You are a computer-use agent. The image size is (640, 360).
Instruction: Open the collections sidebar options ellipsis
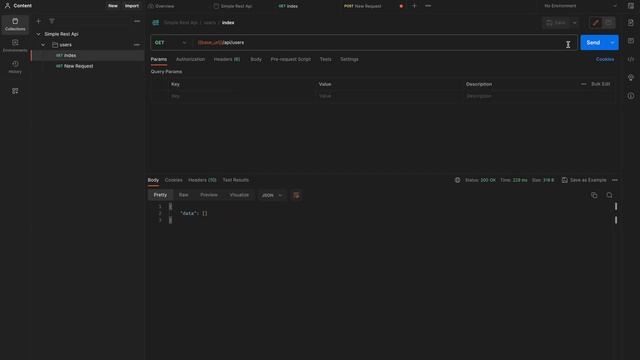point(137,21)
